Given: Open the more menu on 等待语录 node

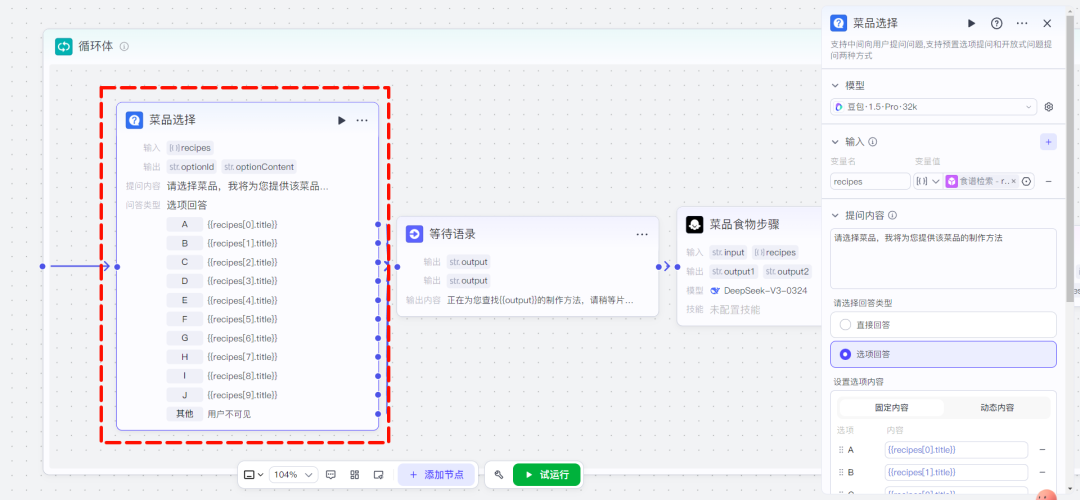Looking at the screenshot, I should click(x=642, y=234).
